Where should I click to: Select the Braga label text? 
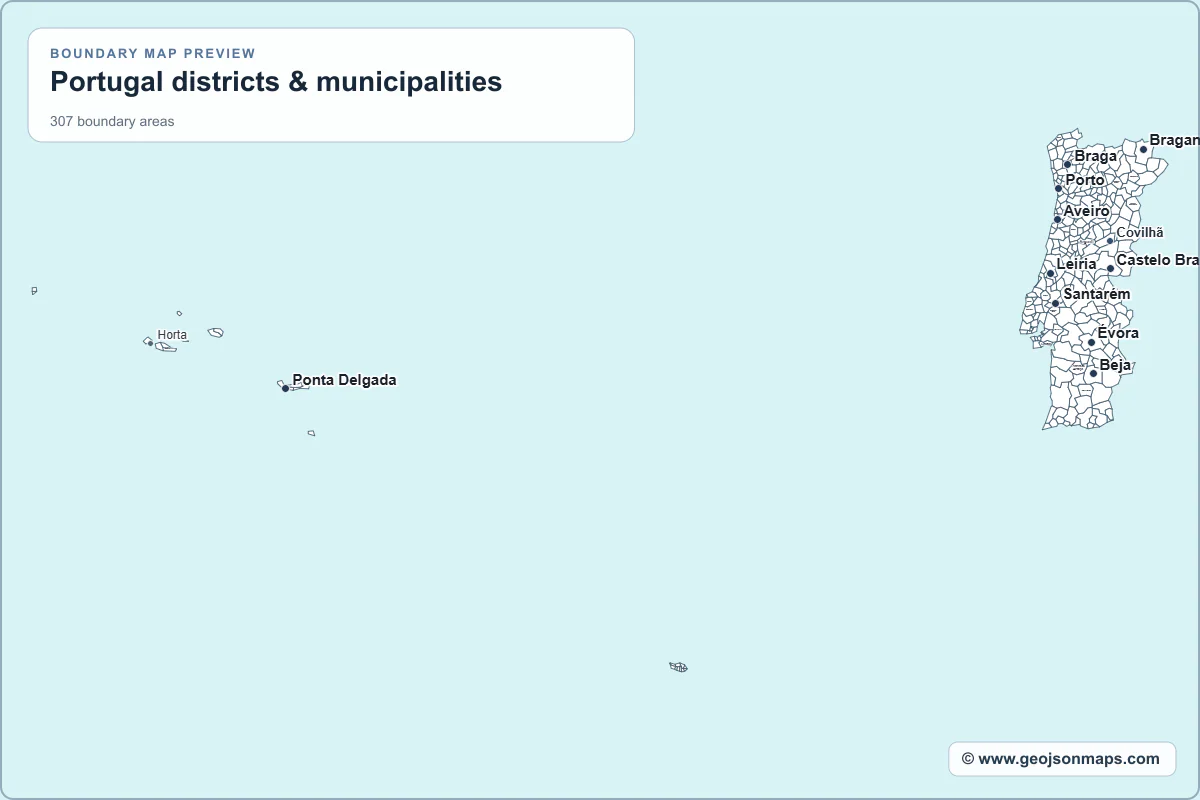[x=1096, y=156]
